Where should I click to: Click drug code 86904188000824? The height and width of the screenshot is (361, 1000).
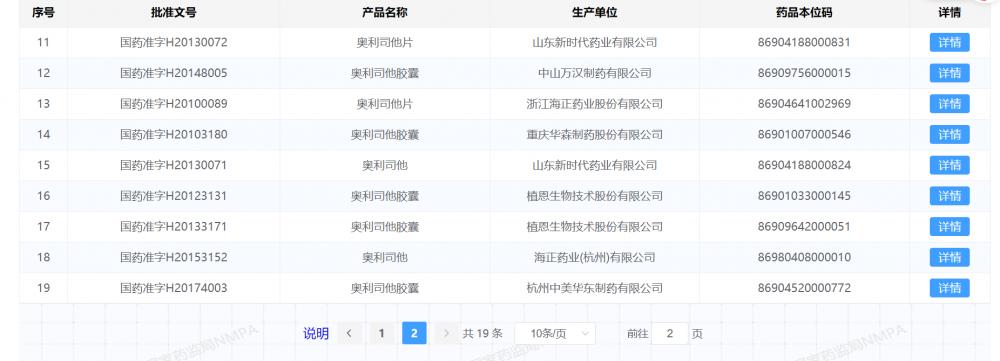click(804, 165)
